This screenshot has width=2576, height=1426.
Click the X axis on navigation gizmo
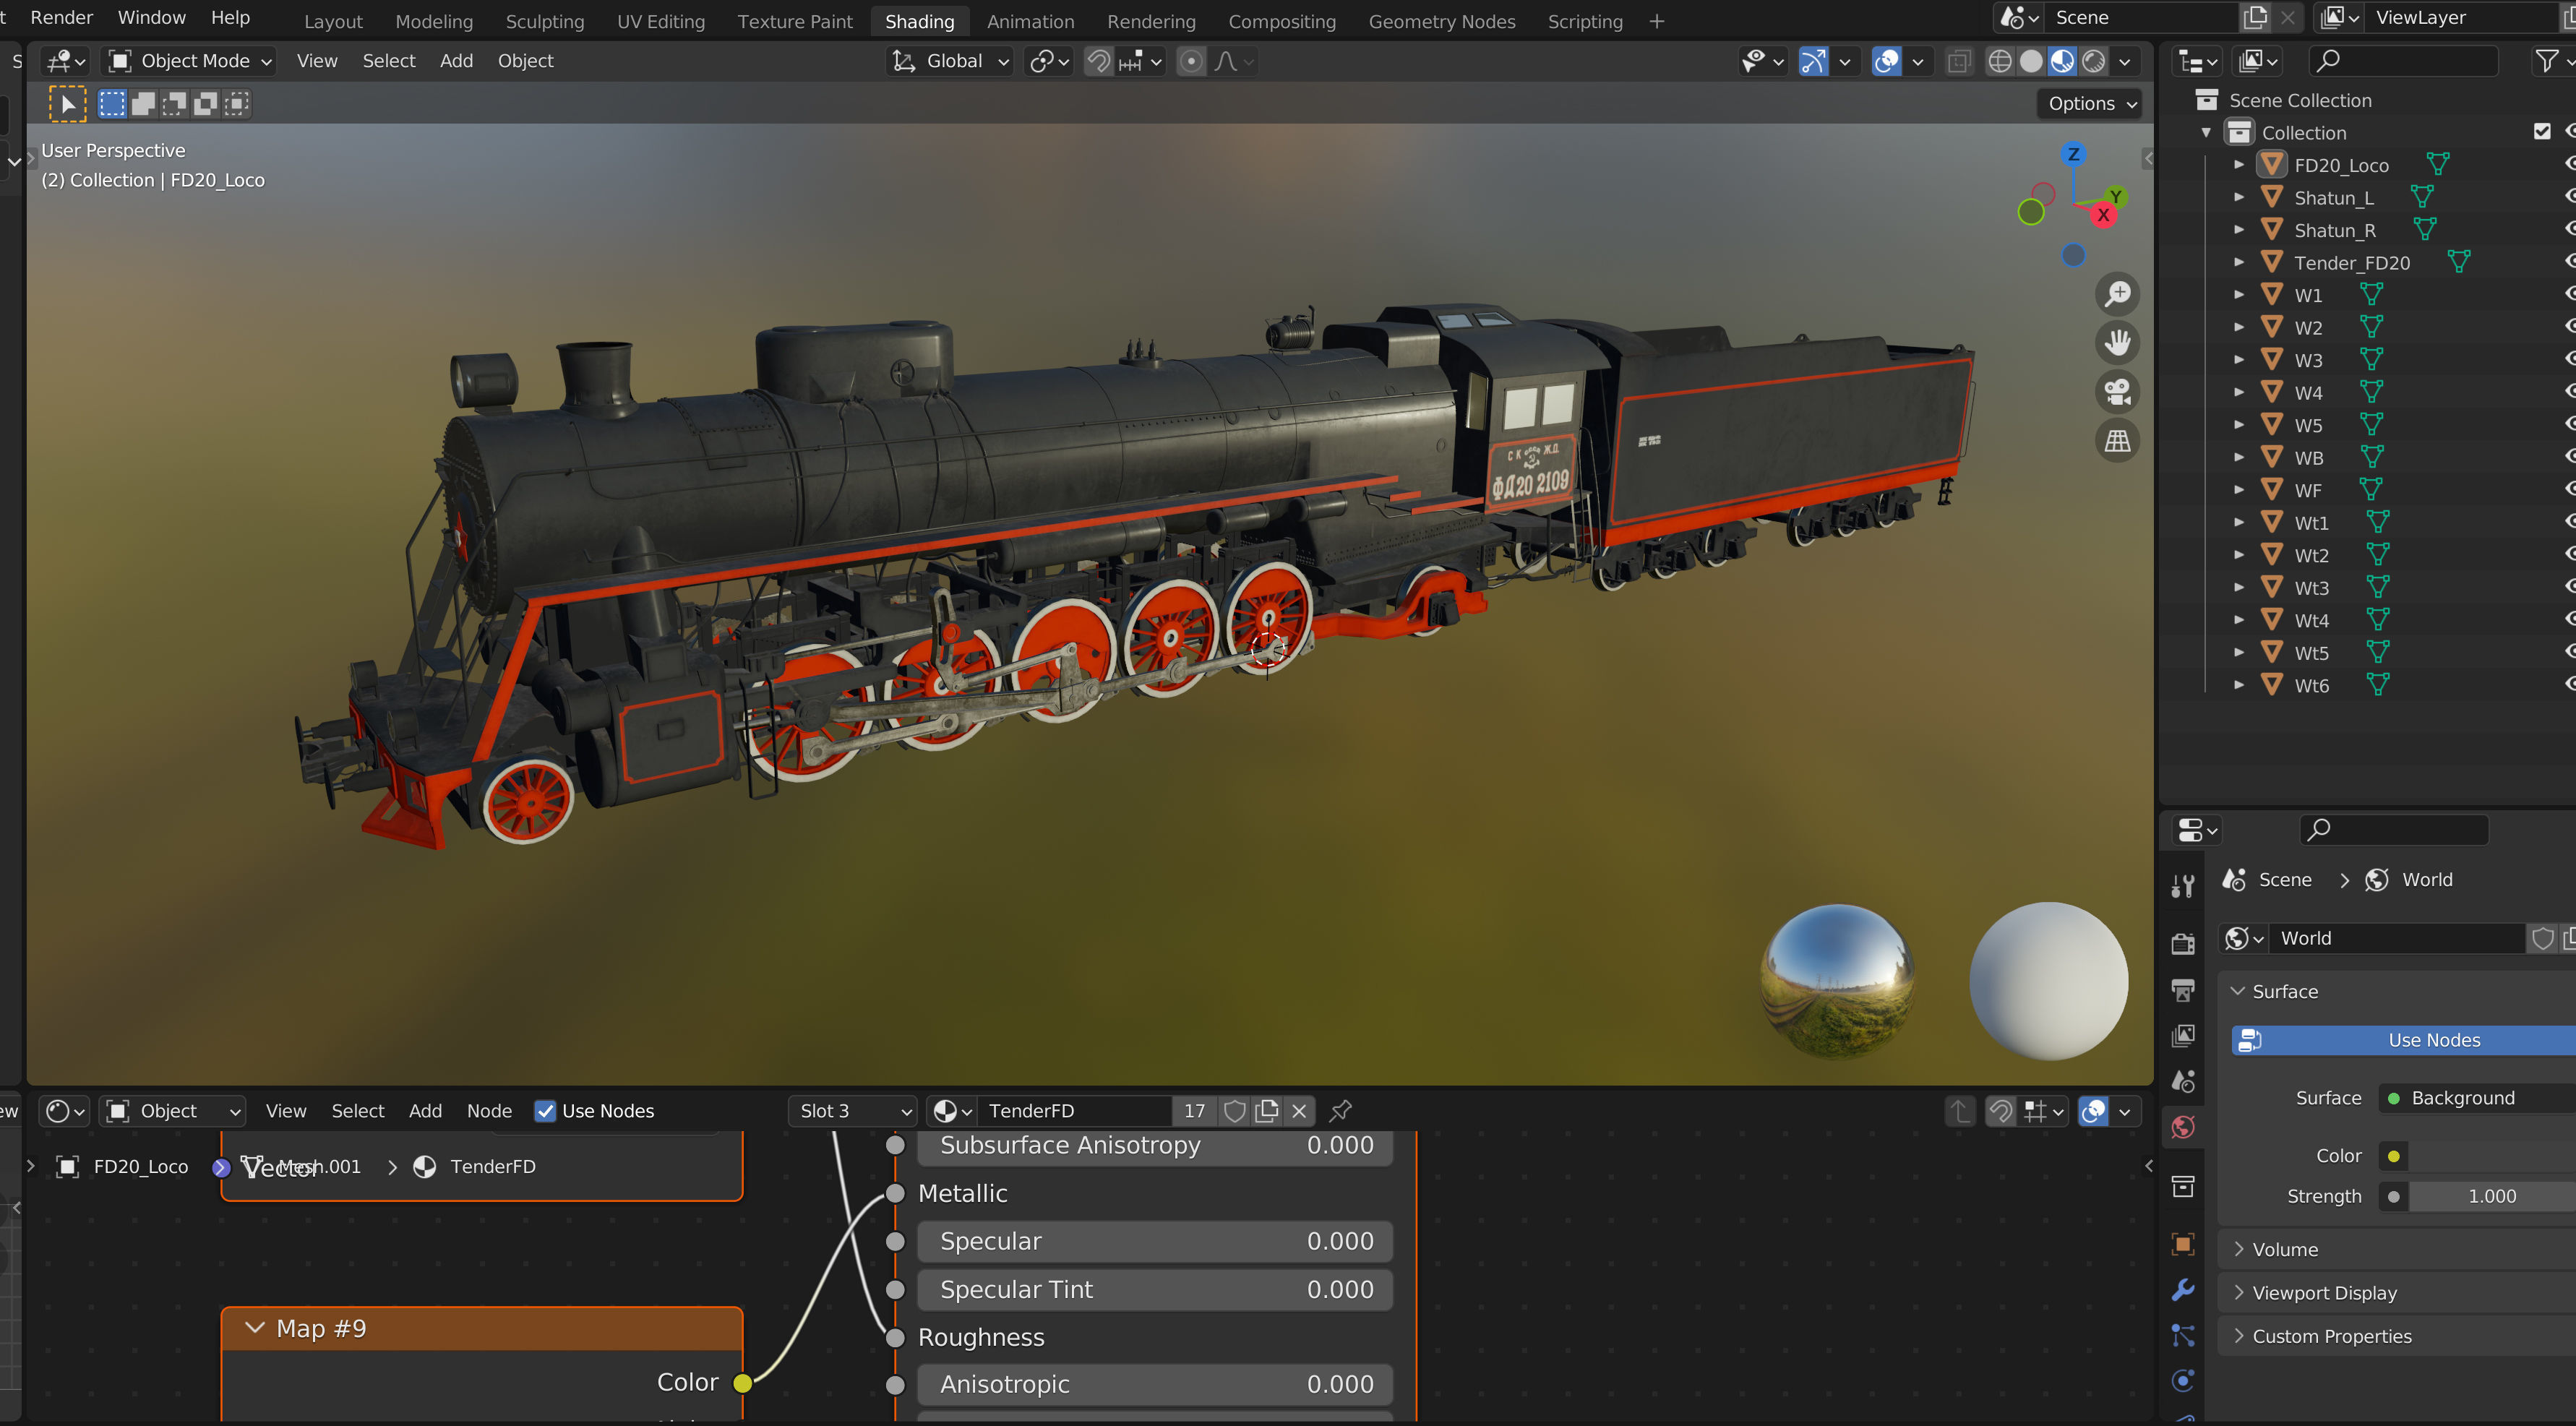click(2103, 215)
